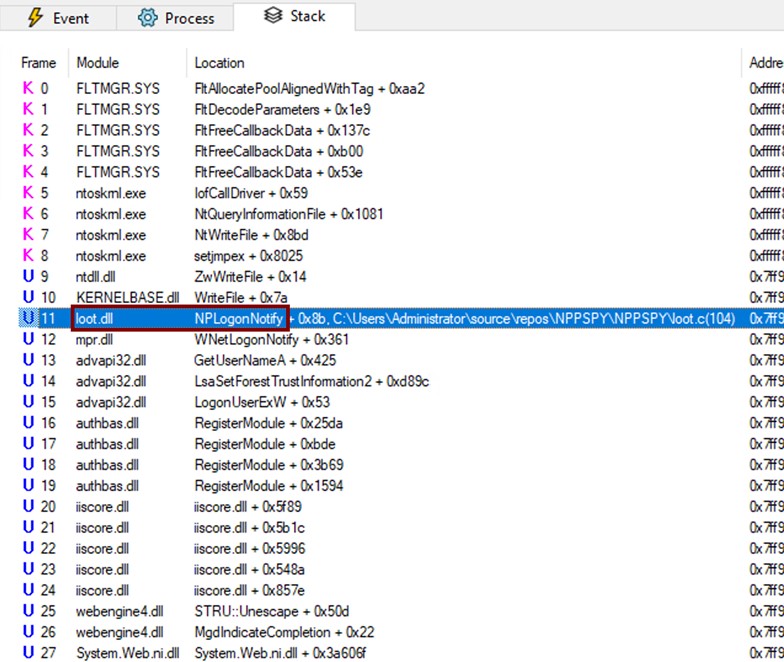
Task: Click the user-mode U icon of frame 11
Action: [28, 318]
